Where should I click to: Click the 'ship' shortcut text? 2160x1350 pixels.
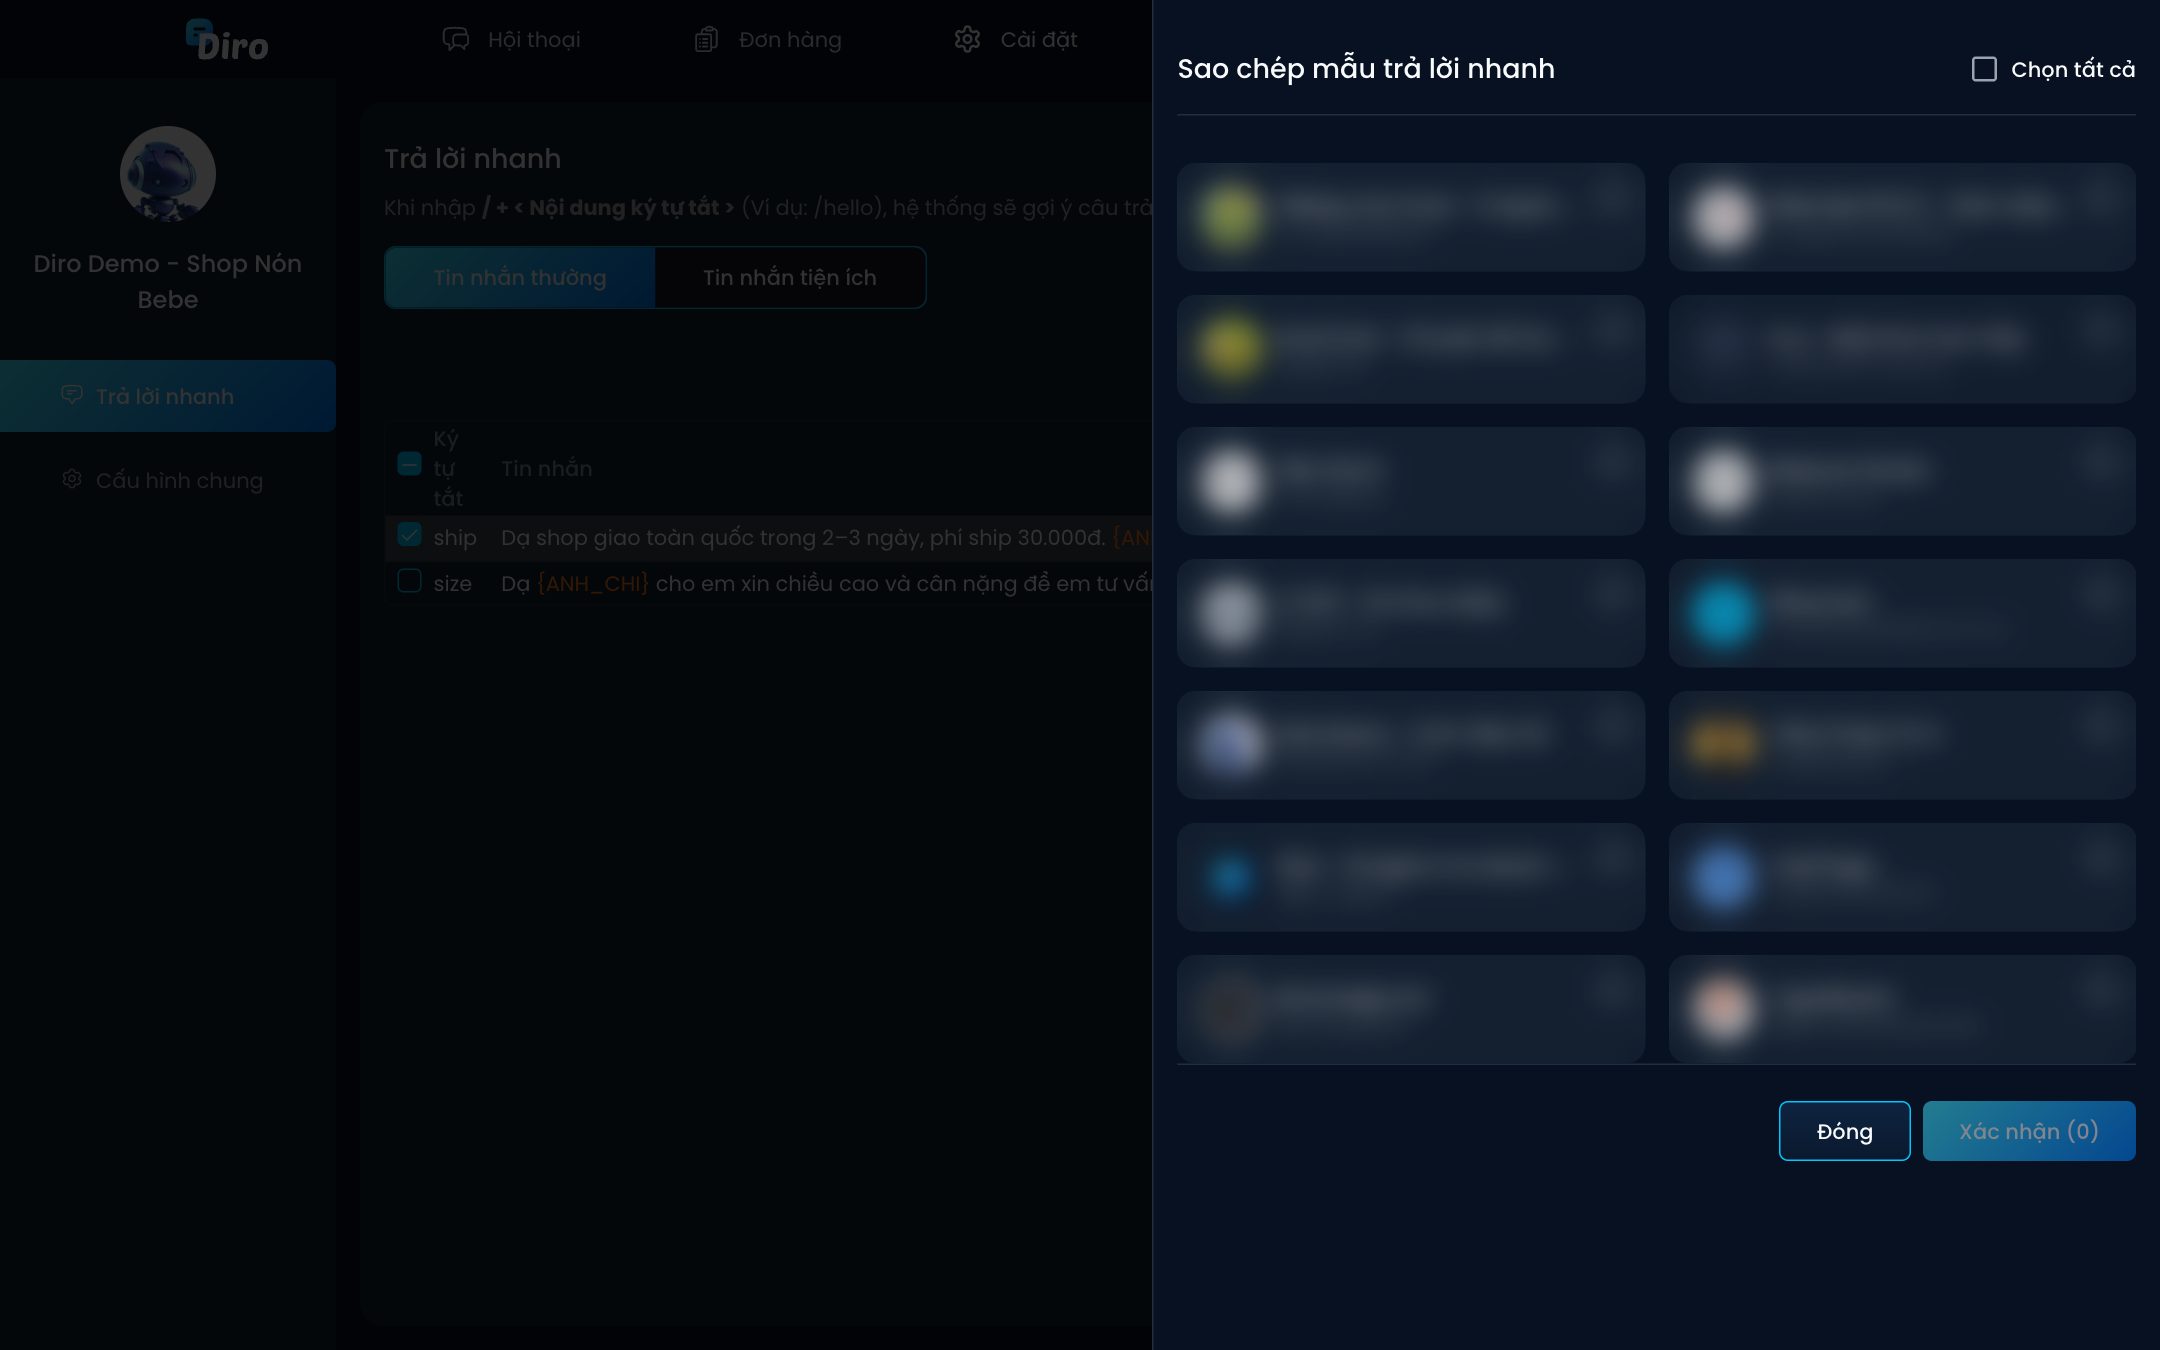click(x=455, y=538)
